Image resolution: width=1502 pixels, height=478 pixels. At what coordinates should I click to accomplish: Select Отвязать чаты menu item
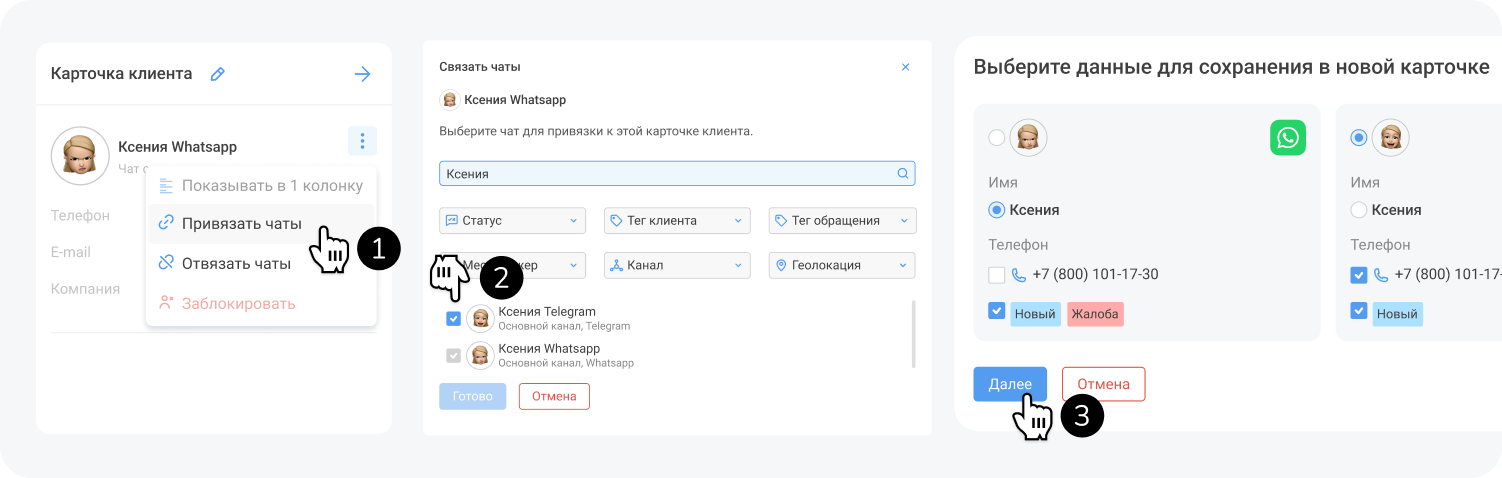[236, 263]
